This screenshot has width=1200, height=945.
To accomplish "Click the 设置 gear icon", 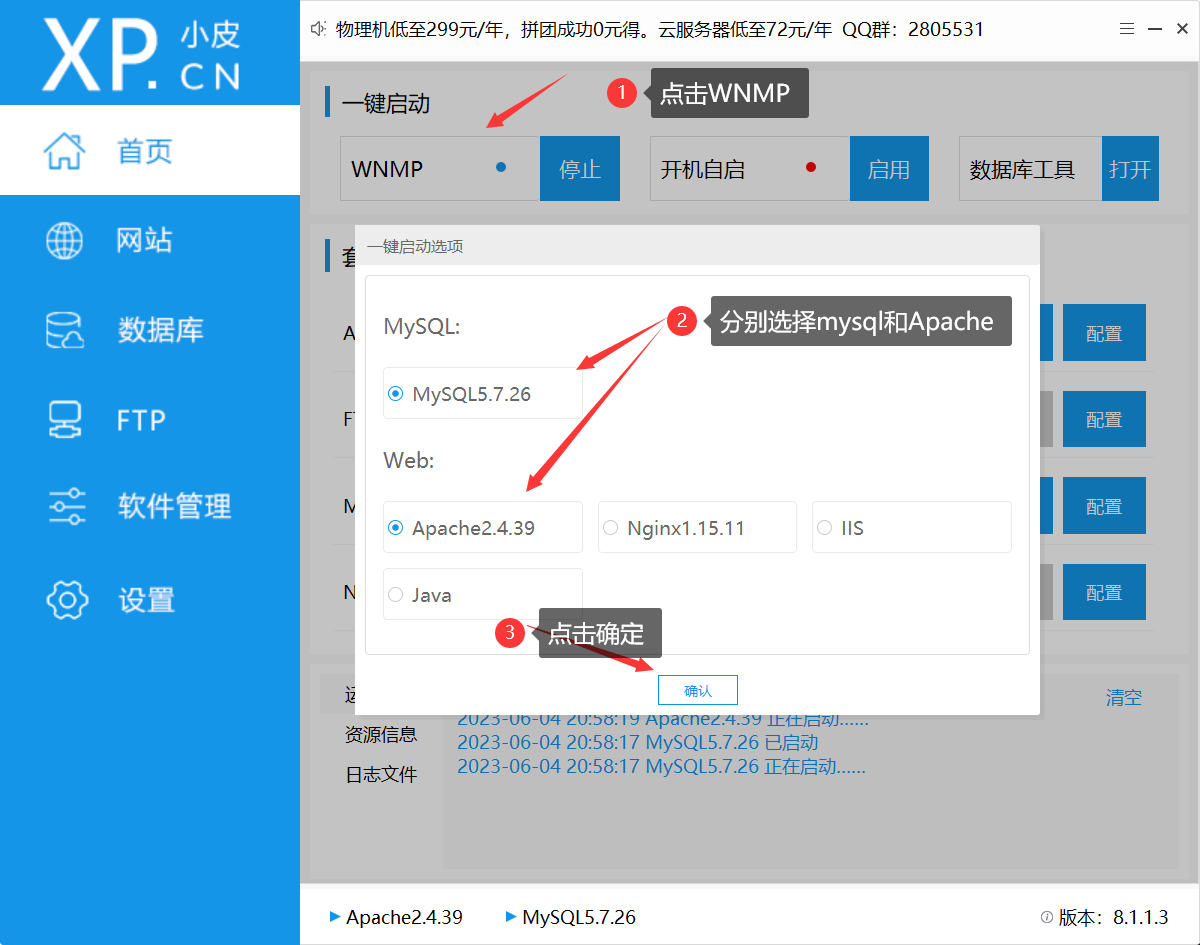I will 66,600.
